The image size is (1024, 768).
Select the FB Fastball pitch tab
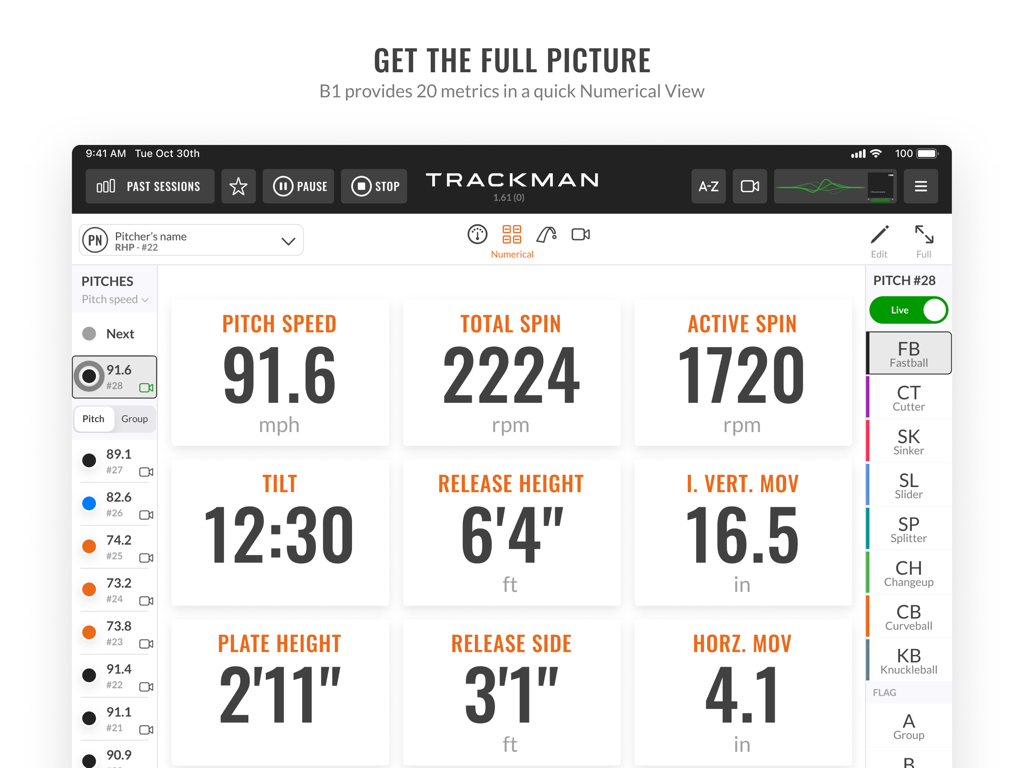(x=908, y=353)
